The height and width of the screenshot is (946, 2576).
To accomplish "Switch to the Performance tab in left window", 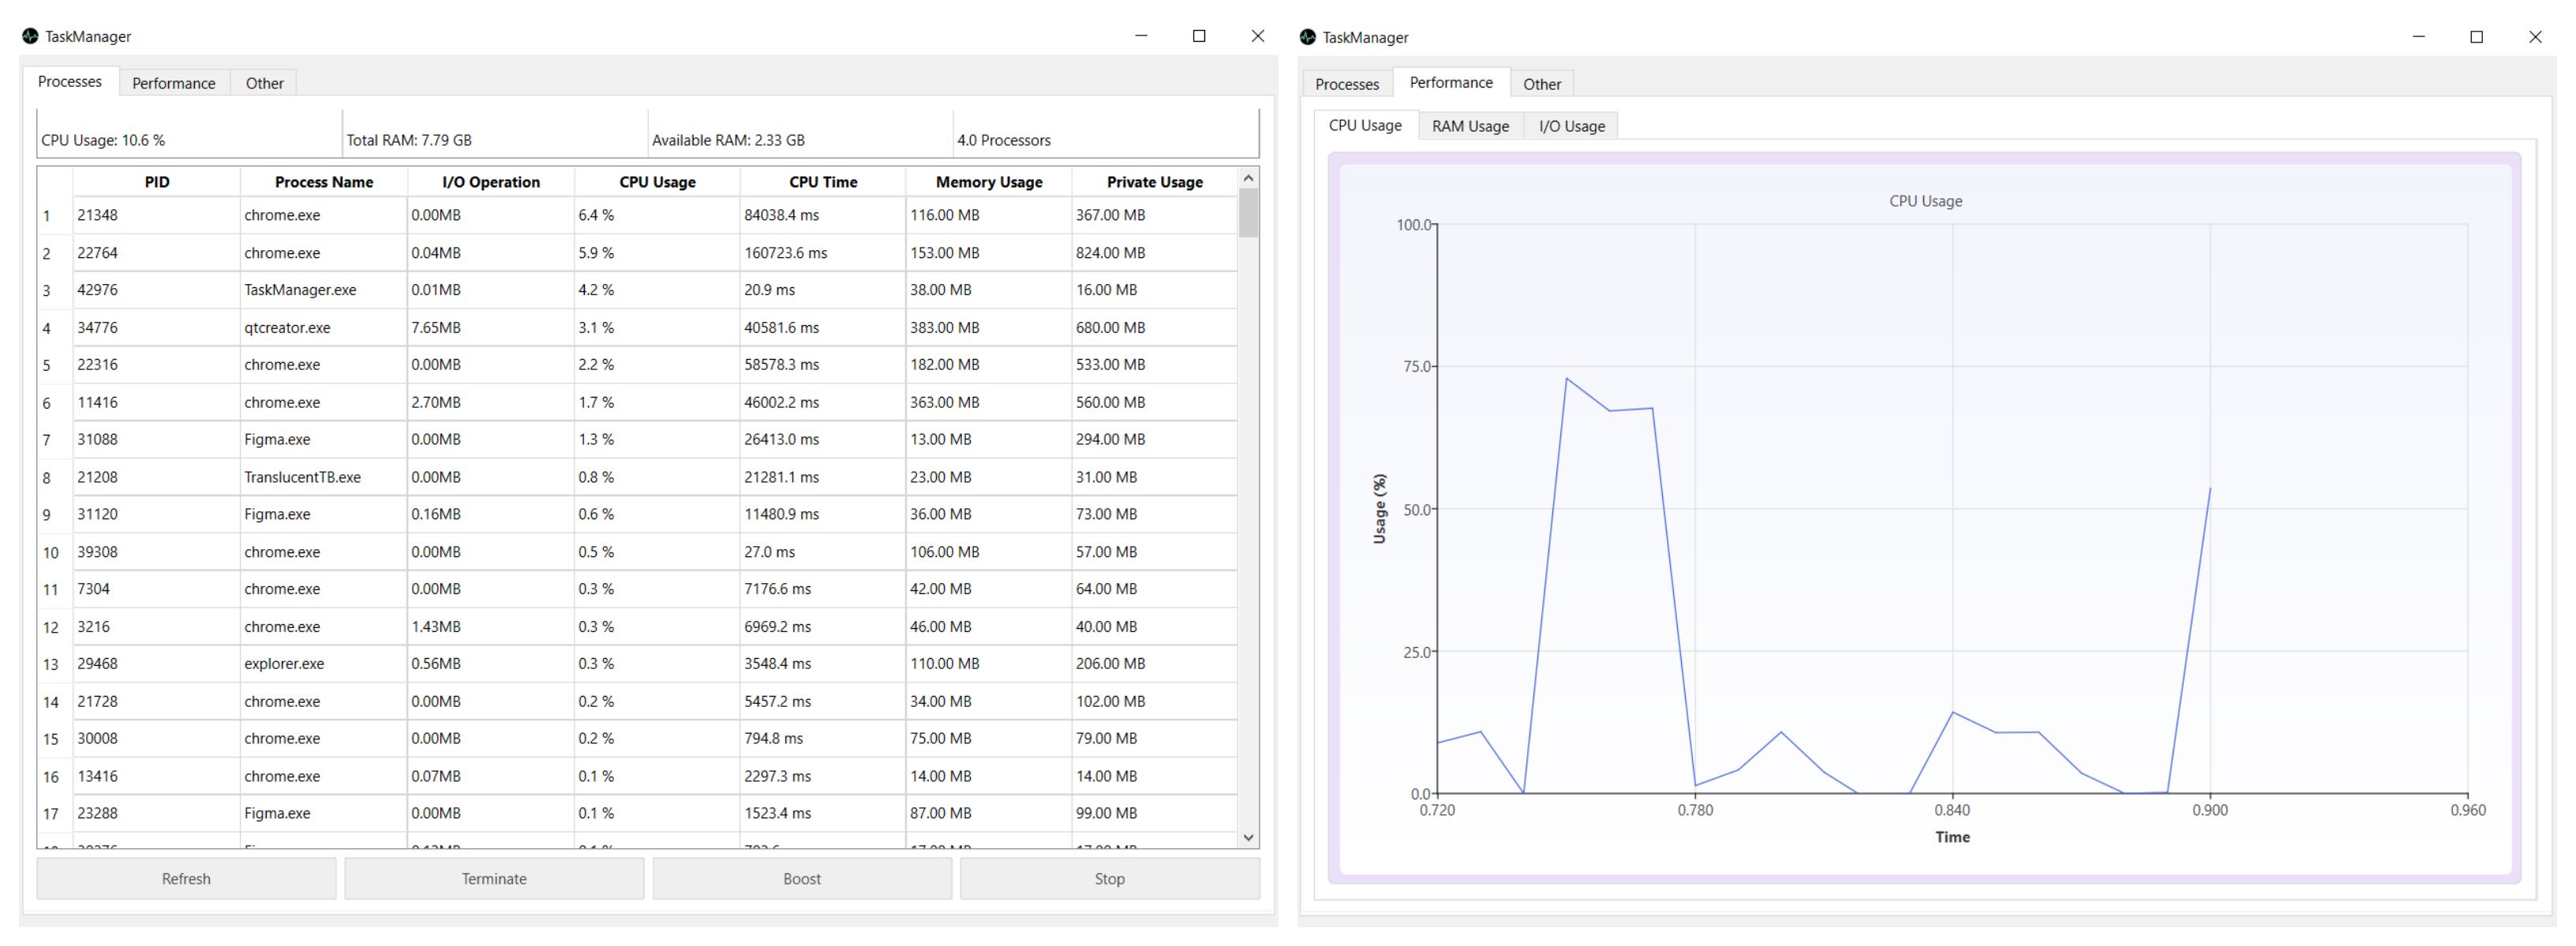I will 174,83.
